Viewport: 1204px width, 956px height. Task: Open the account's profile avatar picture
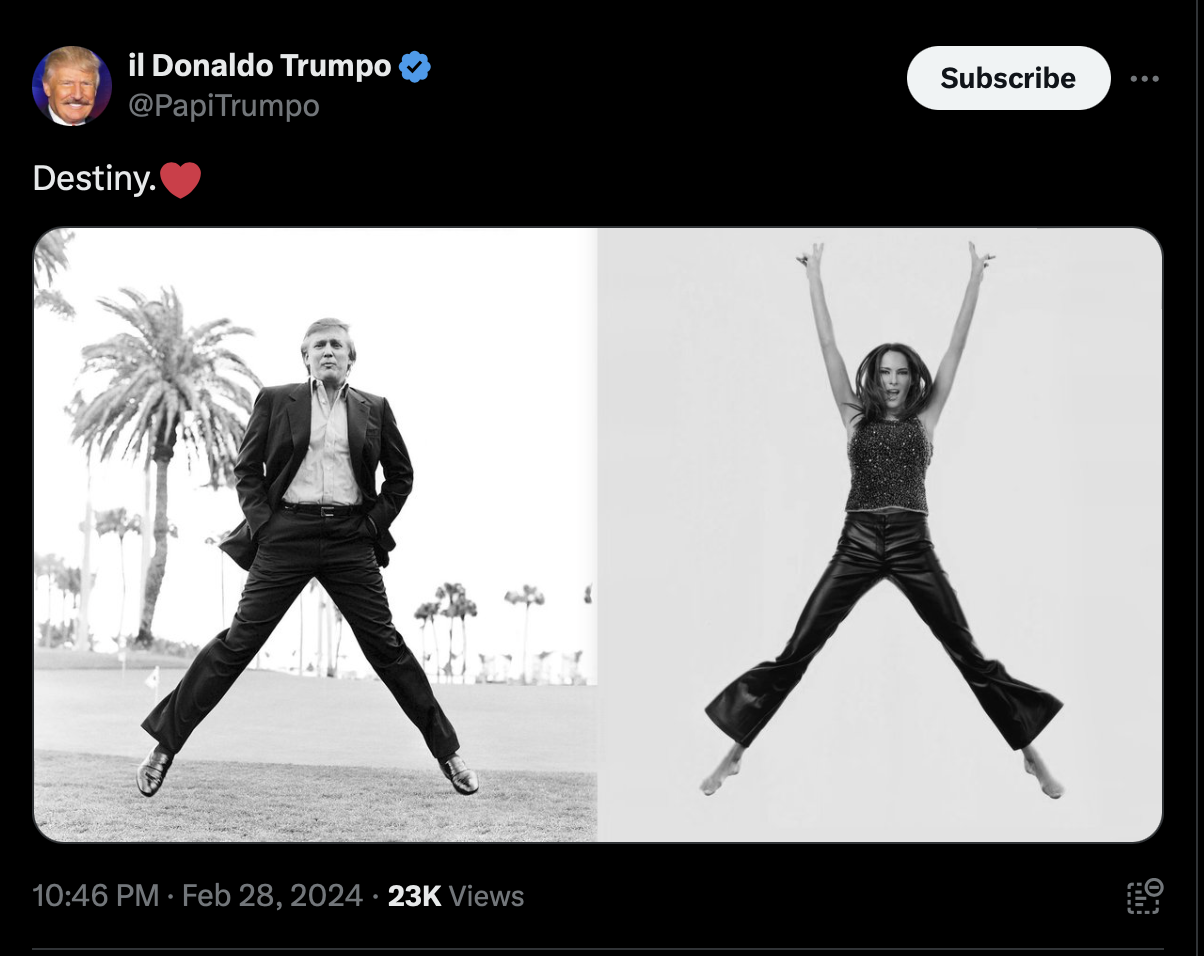72,85
